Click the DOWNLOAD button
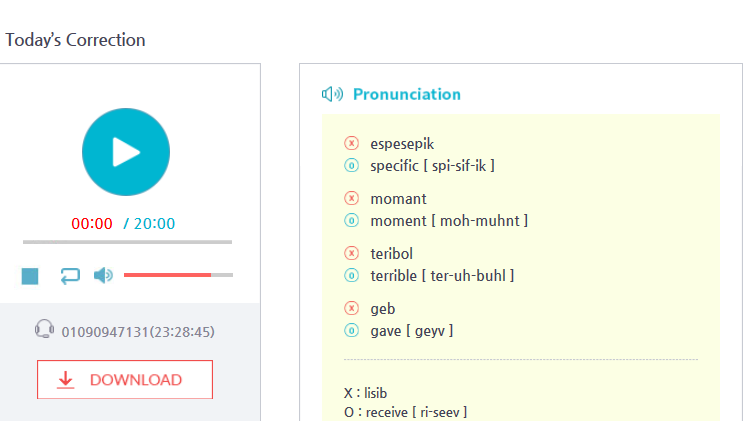The image size is (753, 421). click(x=125, y=379)
